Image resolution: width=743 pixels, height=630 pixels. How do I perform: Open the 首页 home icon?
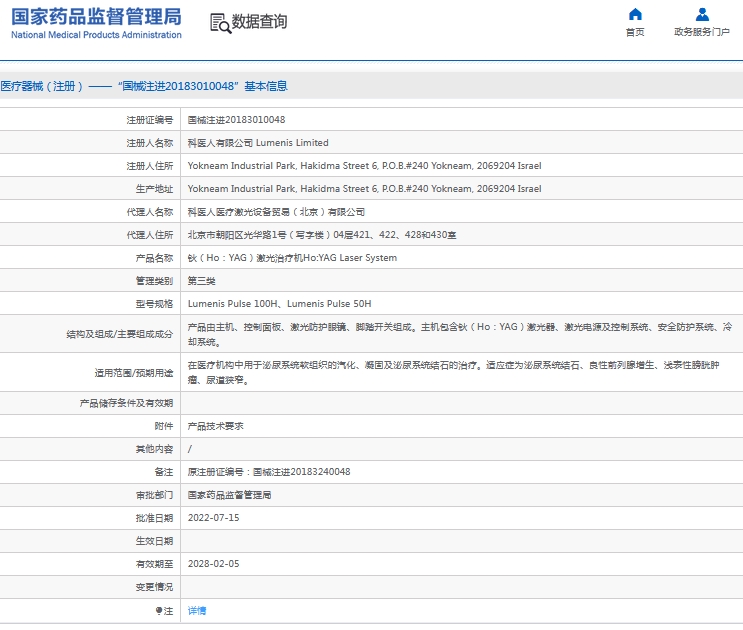click(635, 14)
